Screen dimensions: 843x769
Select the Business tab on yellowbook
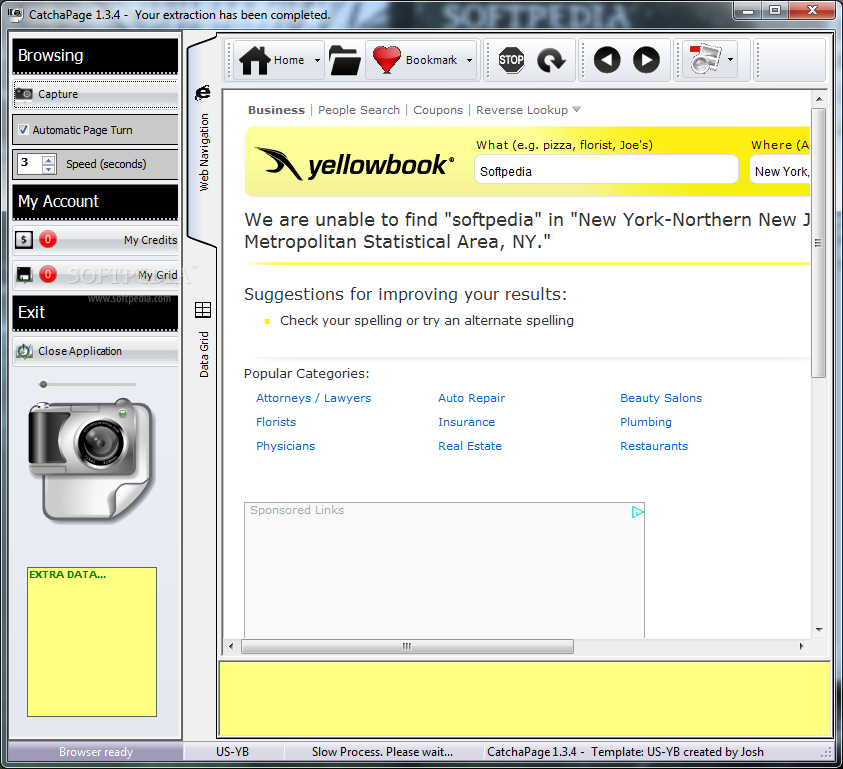tap(276, 110)
